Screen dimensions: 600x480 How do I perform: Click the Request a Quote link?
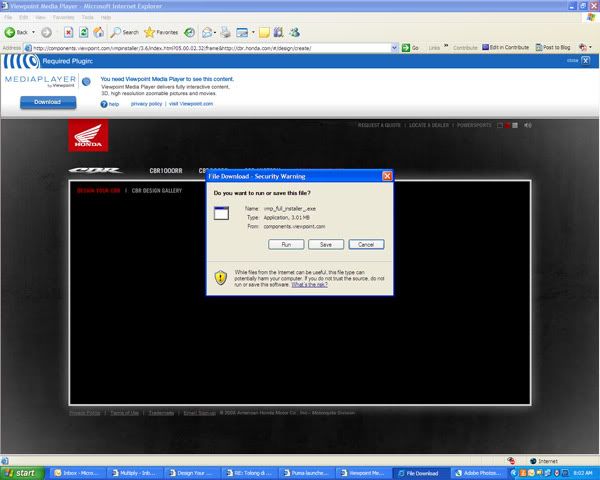(x=379, y=125)
